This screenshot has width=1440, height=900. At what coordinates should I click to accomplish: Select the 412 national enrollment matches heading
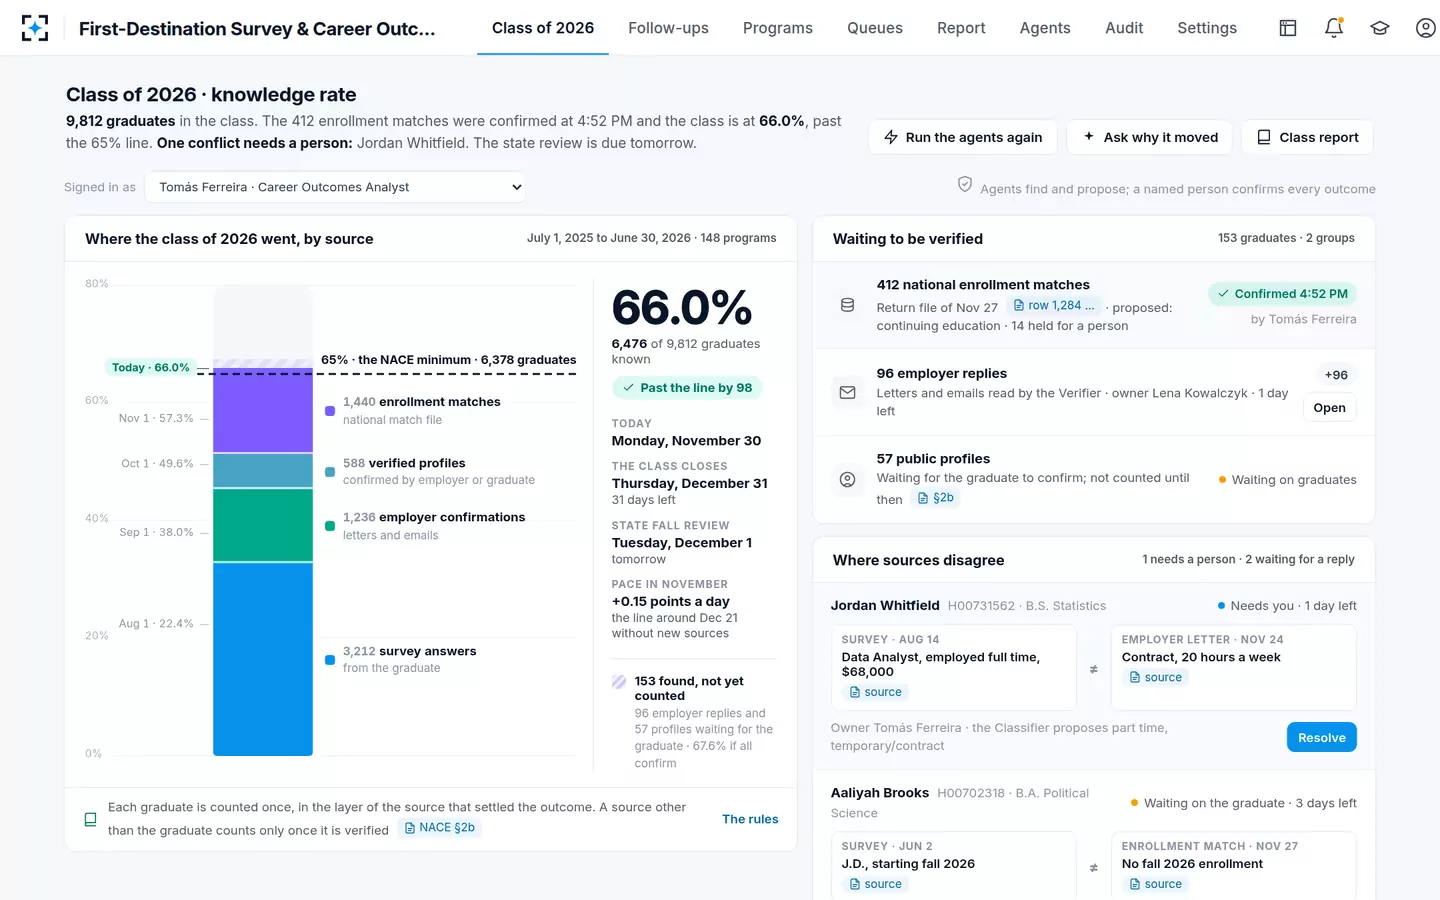(983, 285)
